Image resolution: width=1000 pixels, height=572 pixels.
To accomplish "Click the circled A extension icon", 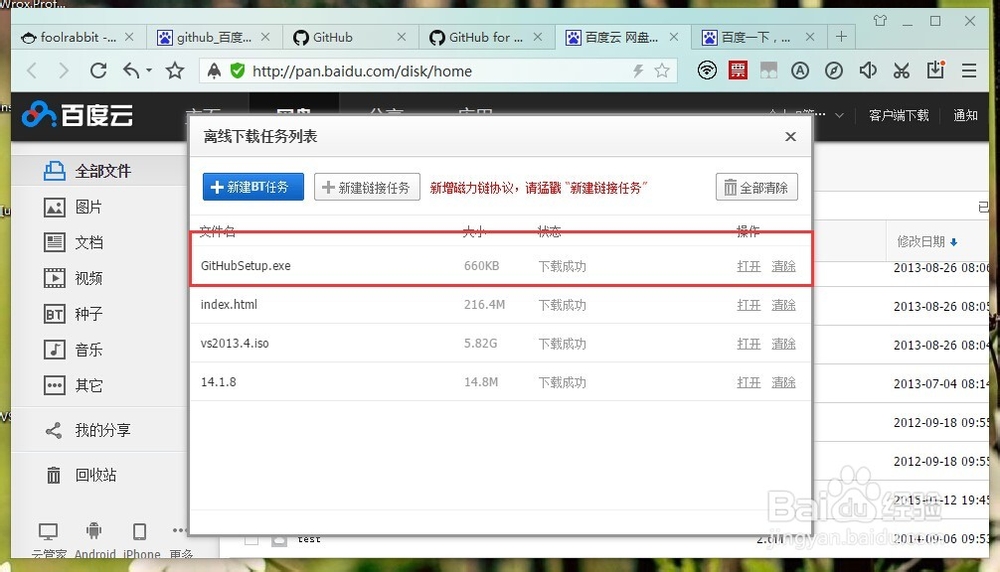I will [800, 70].
